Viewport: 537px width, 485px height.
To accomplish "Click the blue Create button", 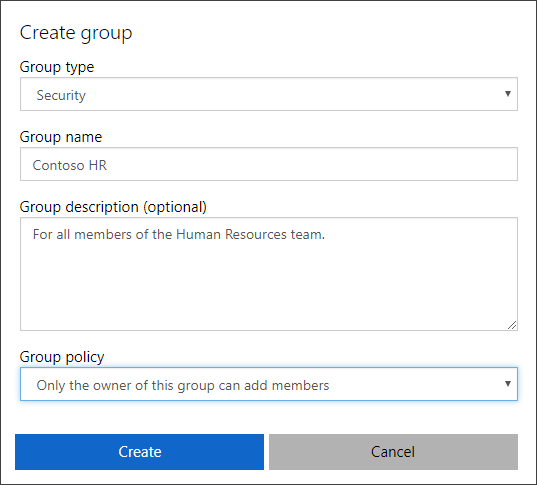I will point(139,452).
